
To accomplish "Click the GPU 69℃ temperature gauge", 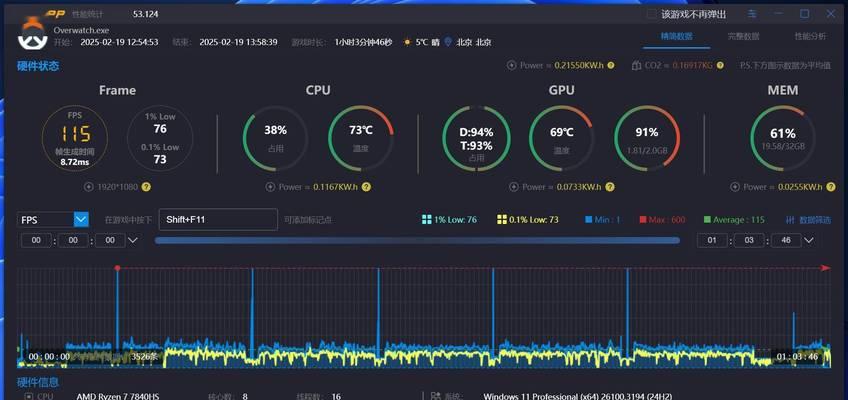I will tap(561, 138).
